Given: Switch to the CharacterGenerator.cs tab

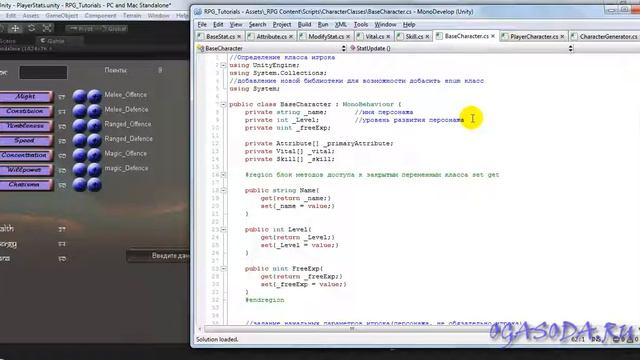Looking at the screenshot, I should click(607, 37).
